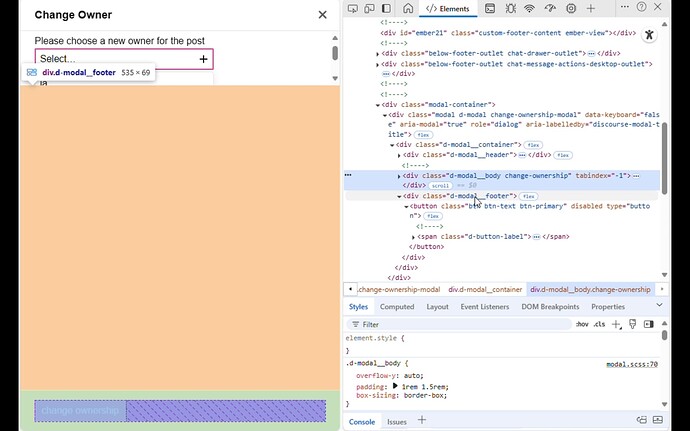Screen dimensions: 690x431
Task: Open the Computed tab
Action: point(397,307)
